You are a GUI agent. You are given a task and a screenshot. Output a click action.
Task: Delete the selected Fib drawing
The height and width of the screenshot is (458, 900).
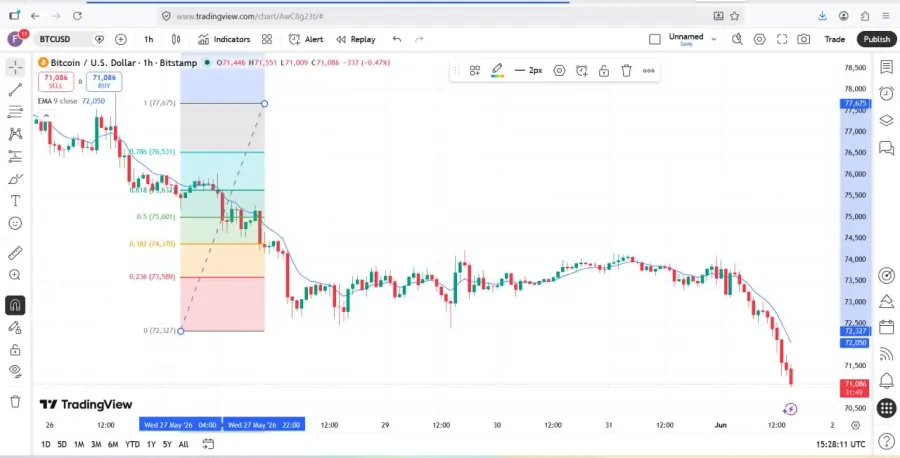tap(627, 71)
